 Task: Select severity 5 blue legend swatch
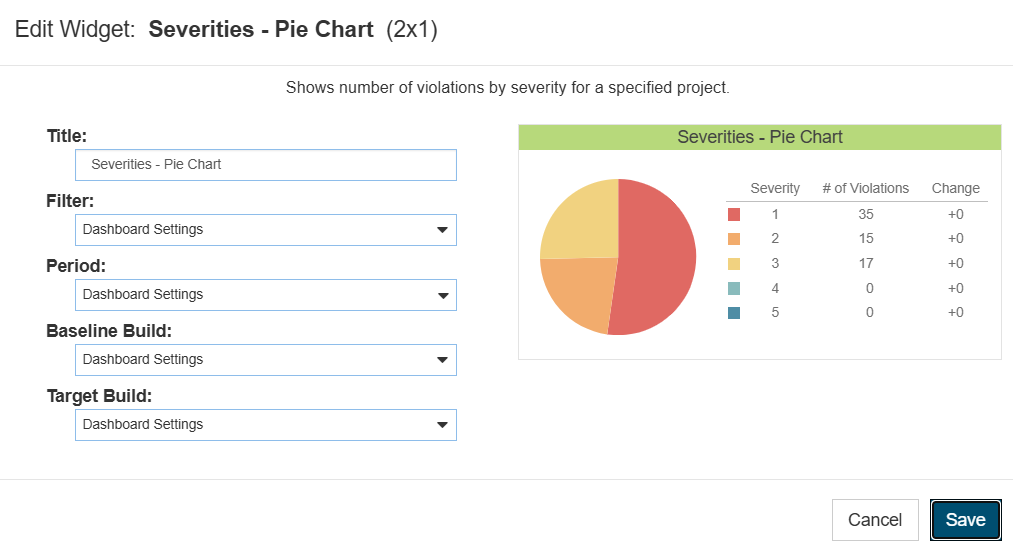tap(734, 313)
